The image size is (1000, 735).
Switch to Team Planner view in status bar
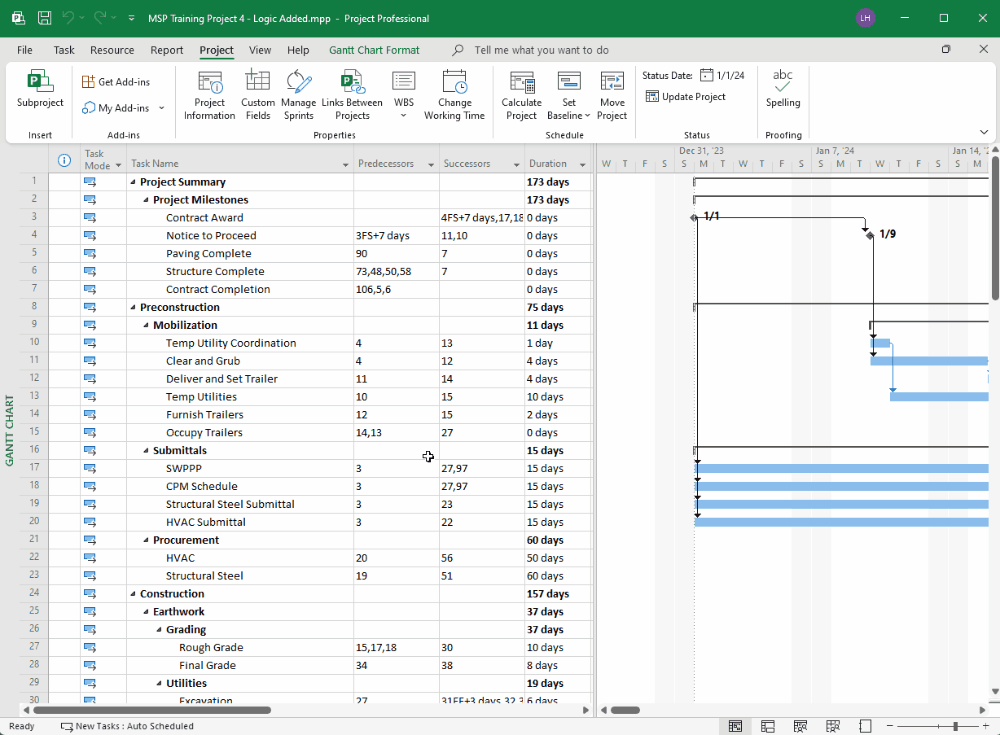tap(800, 726)
